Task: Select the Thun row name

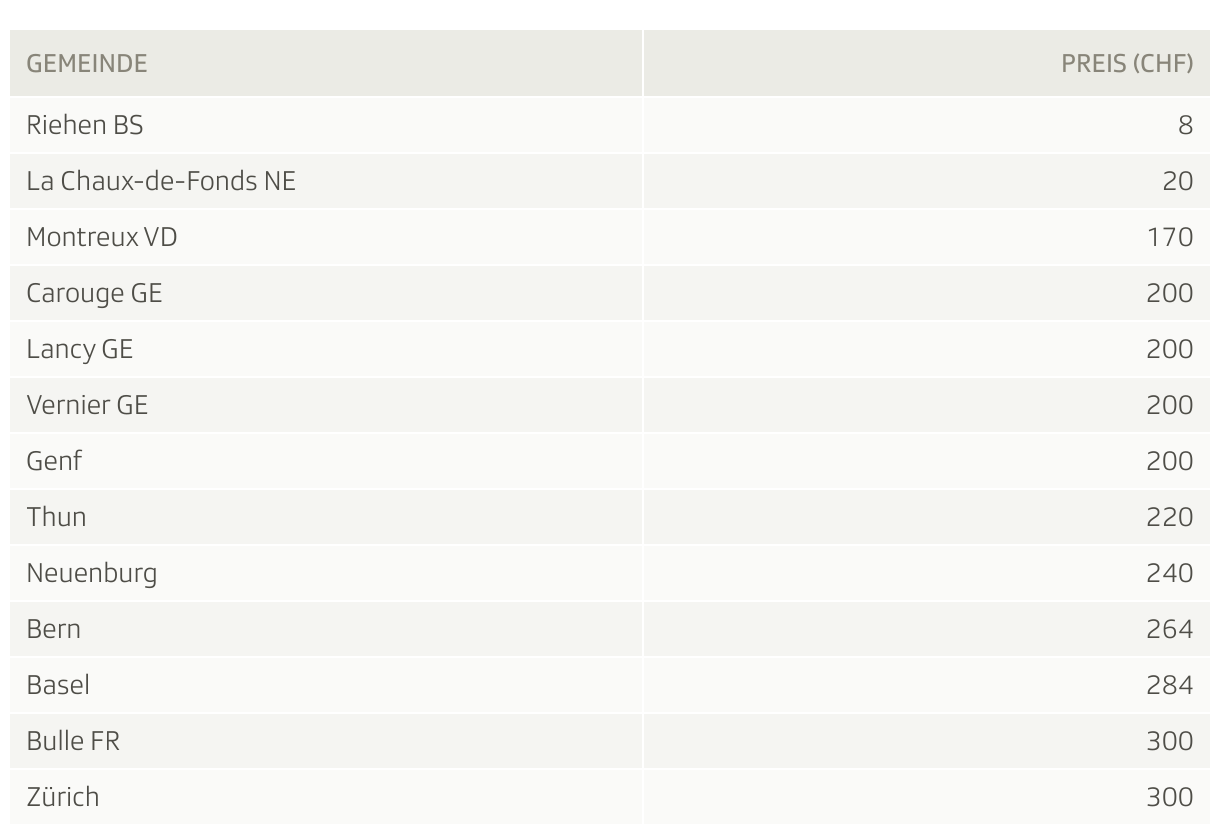Action: (56, 517)
